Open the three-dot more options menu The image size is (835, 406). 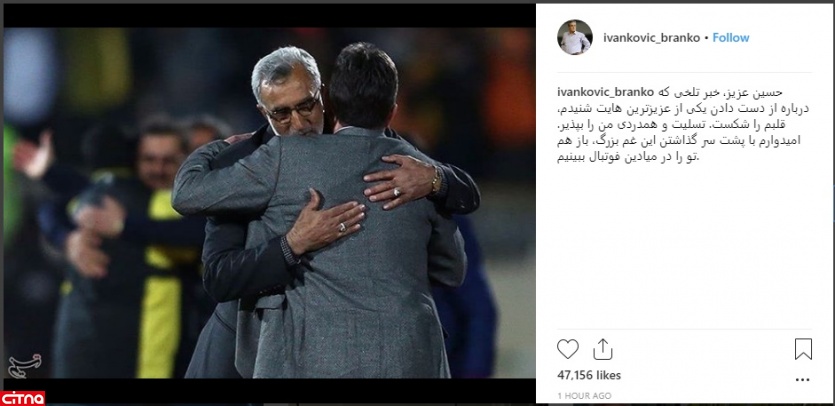click(x=803, y=380)
